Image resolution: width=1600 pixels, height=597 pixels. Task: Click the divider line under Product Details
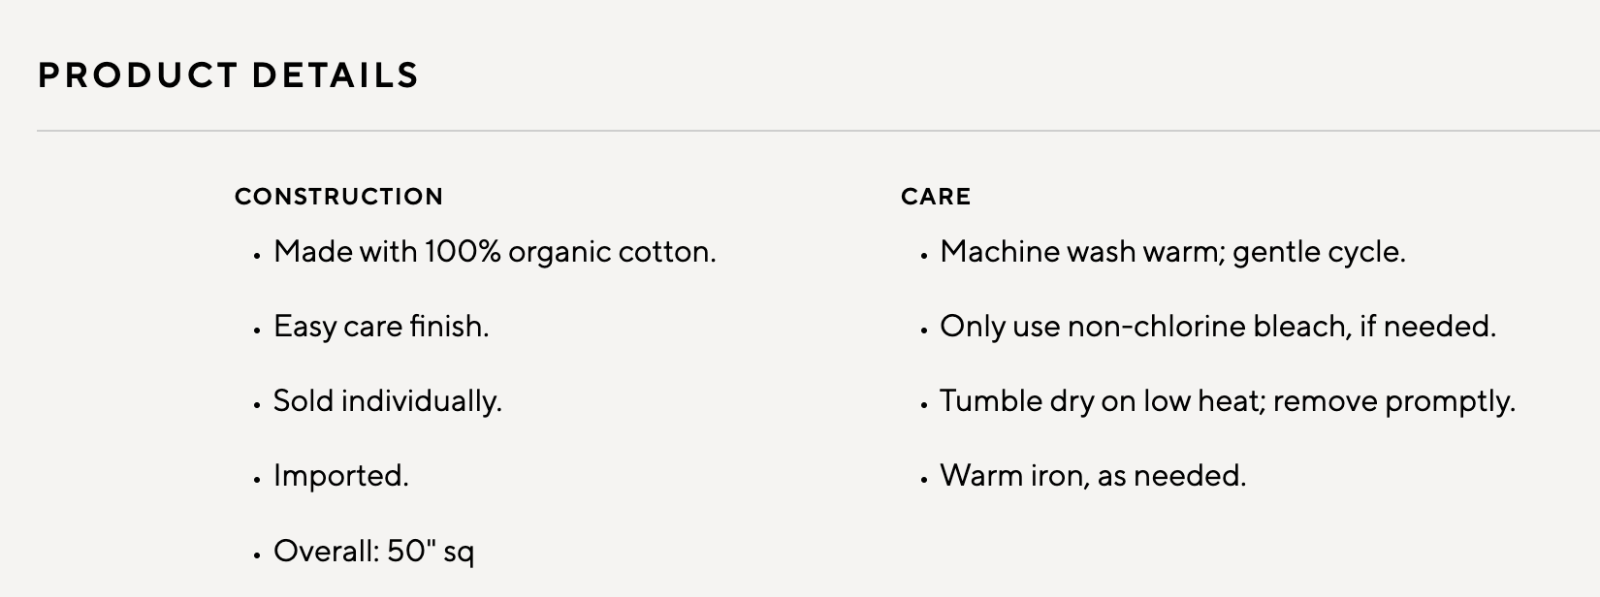818,130
